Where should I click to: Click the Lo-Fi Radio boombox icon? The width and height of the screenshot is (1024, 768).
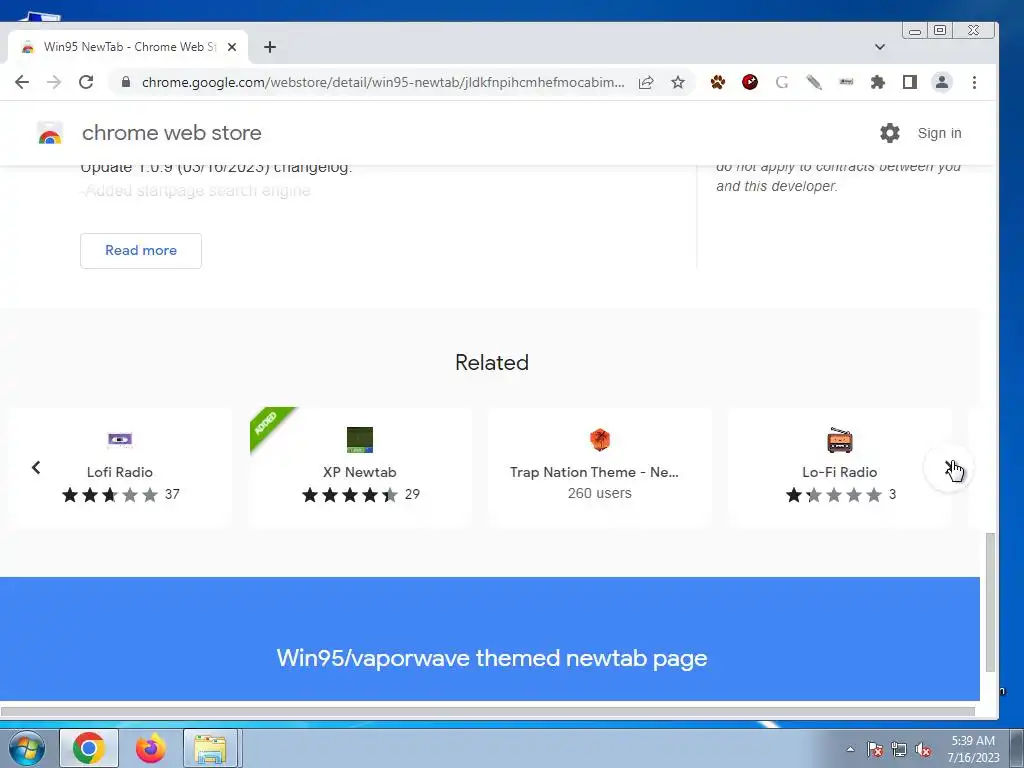840,440
